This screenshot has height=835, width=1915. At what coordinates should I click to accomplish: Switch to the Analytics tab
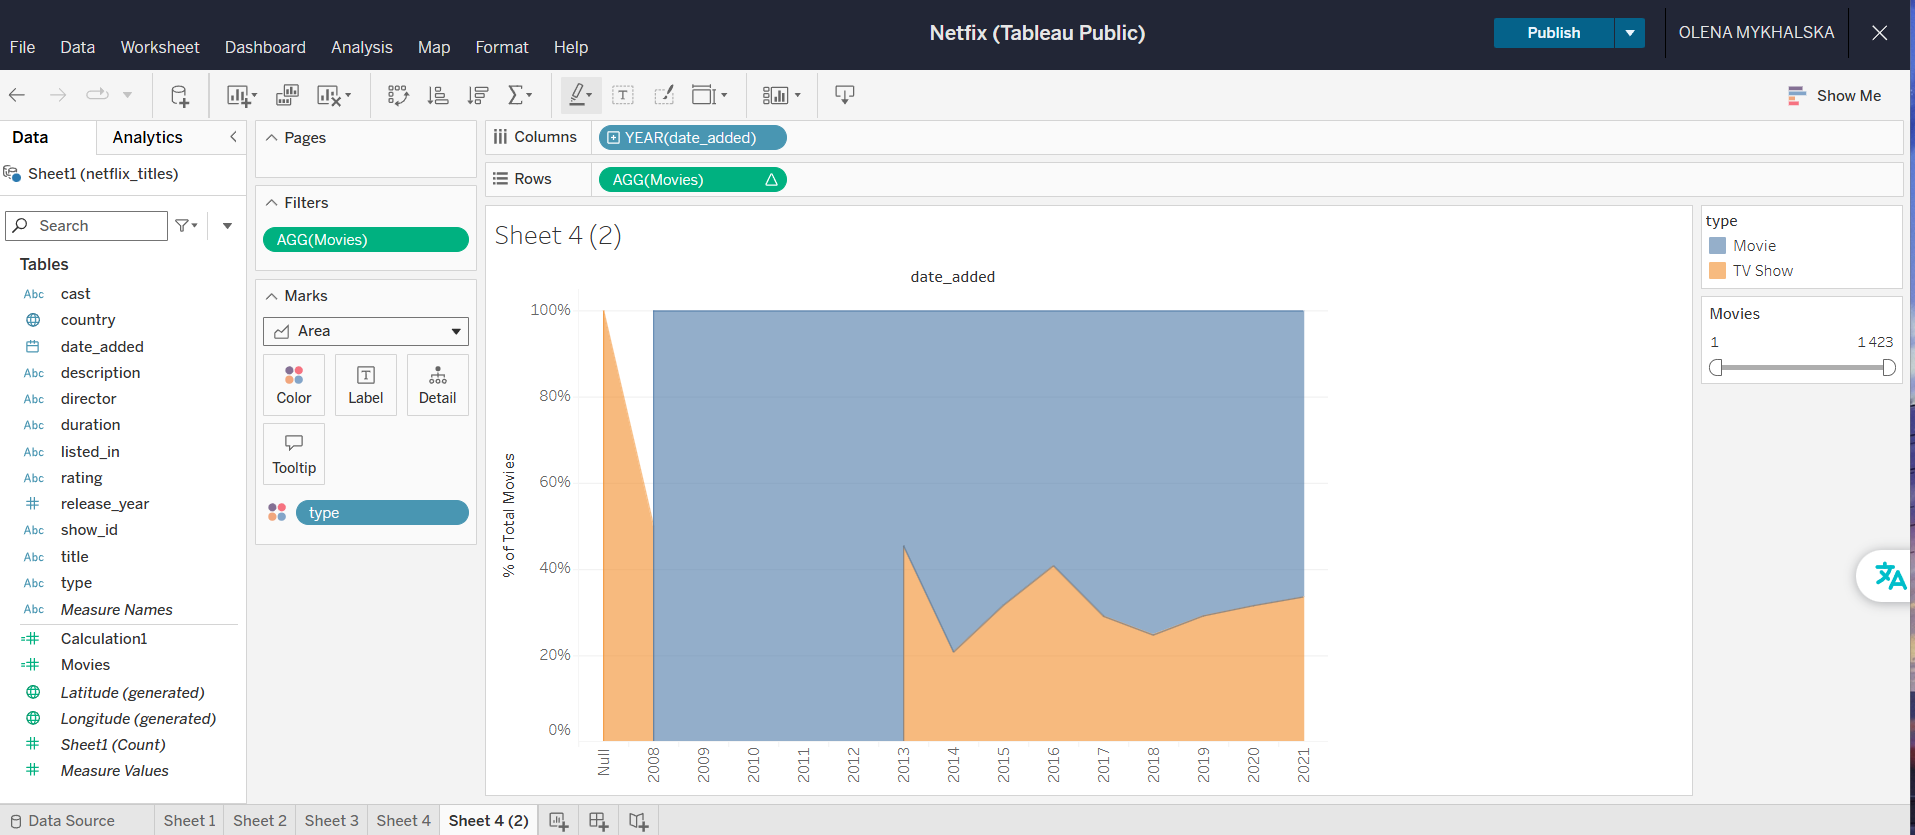coord(147,137)
